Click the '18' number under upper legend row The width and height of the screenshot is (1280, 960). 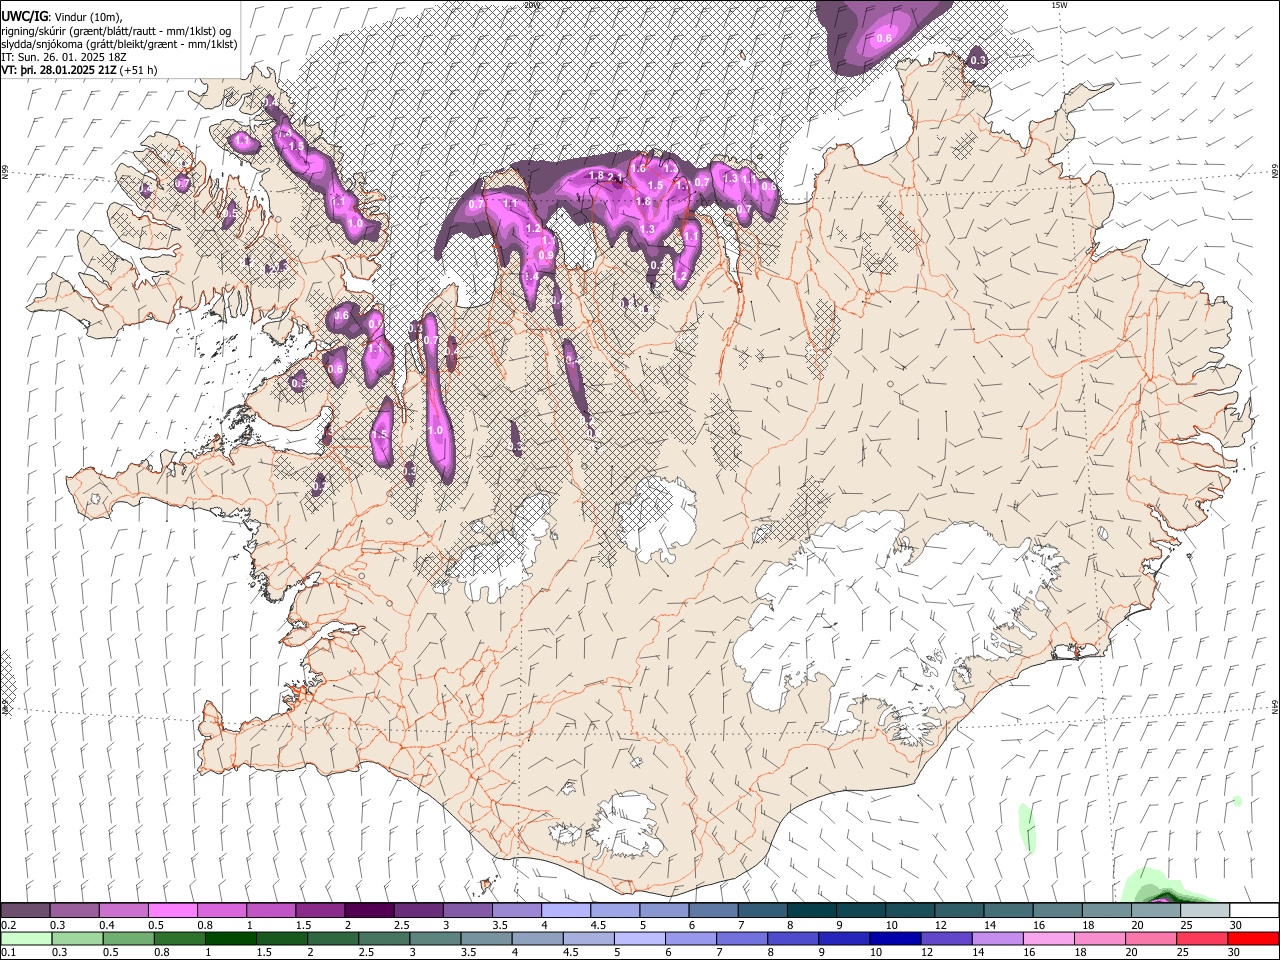[1087, 925]
